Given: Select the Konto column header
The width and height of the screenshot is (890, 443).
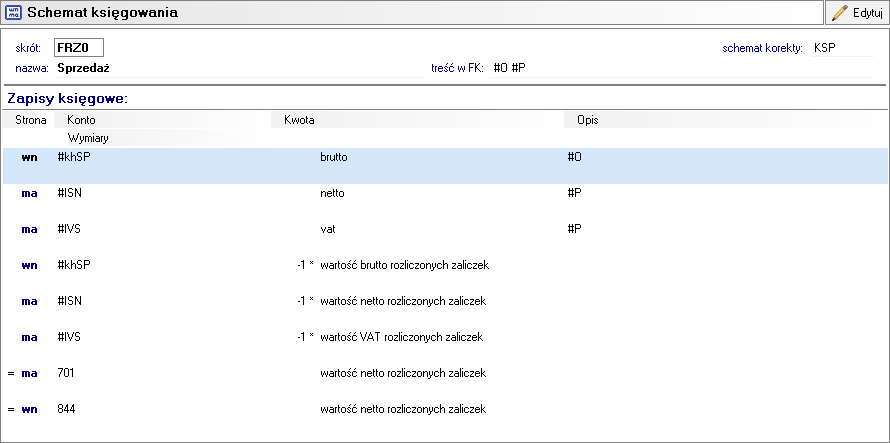Looking at the screenshot, I should tap(82, 120).
